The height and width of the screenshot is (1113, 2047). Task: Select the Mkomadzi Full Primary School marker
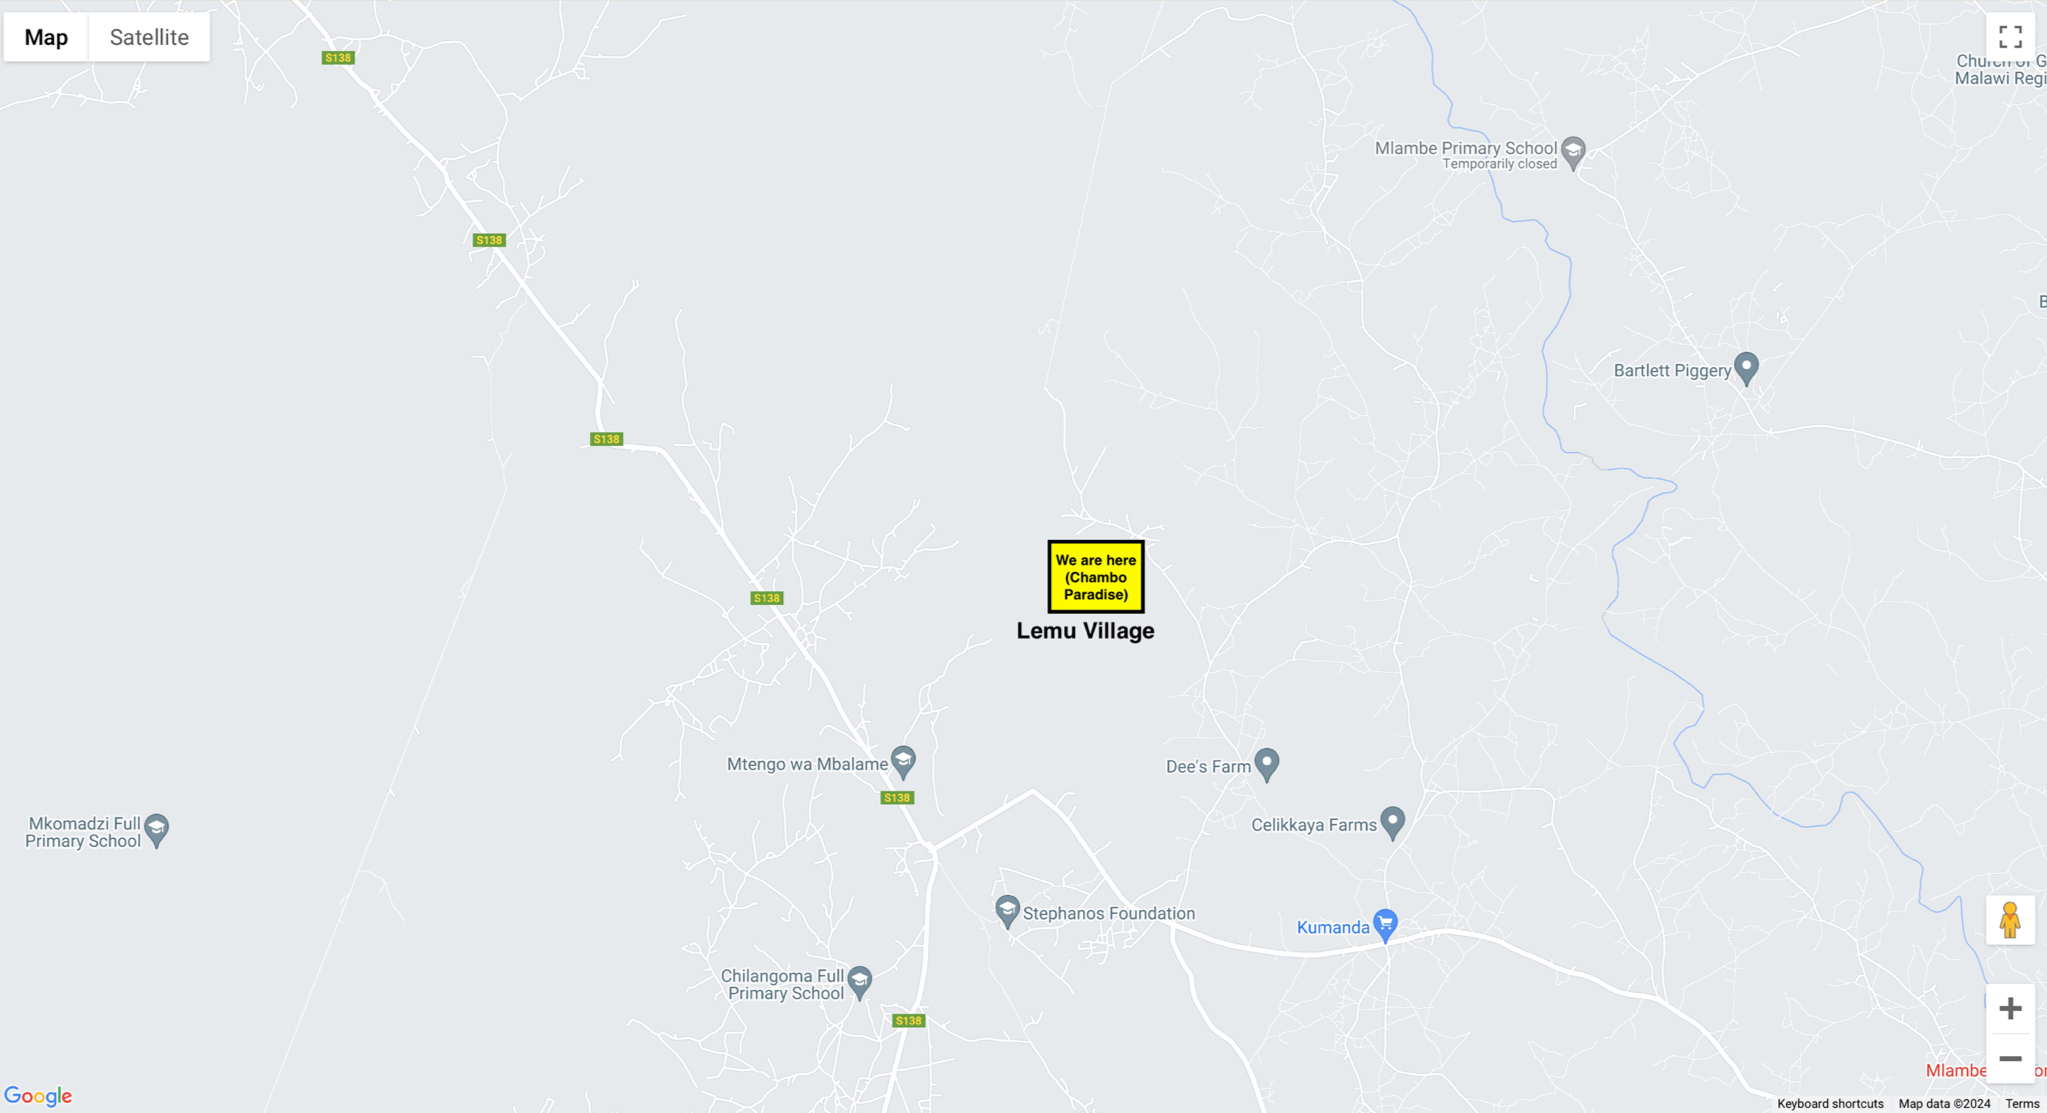[156, 829]
